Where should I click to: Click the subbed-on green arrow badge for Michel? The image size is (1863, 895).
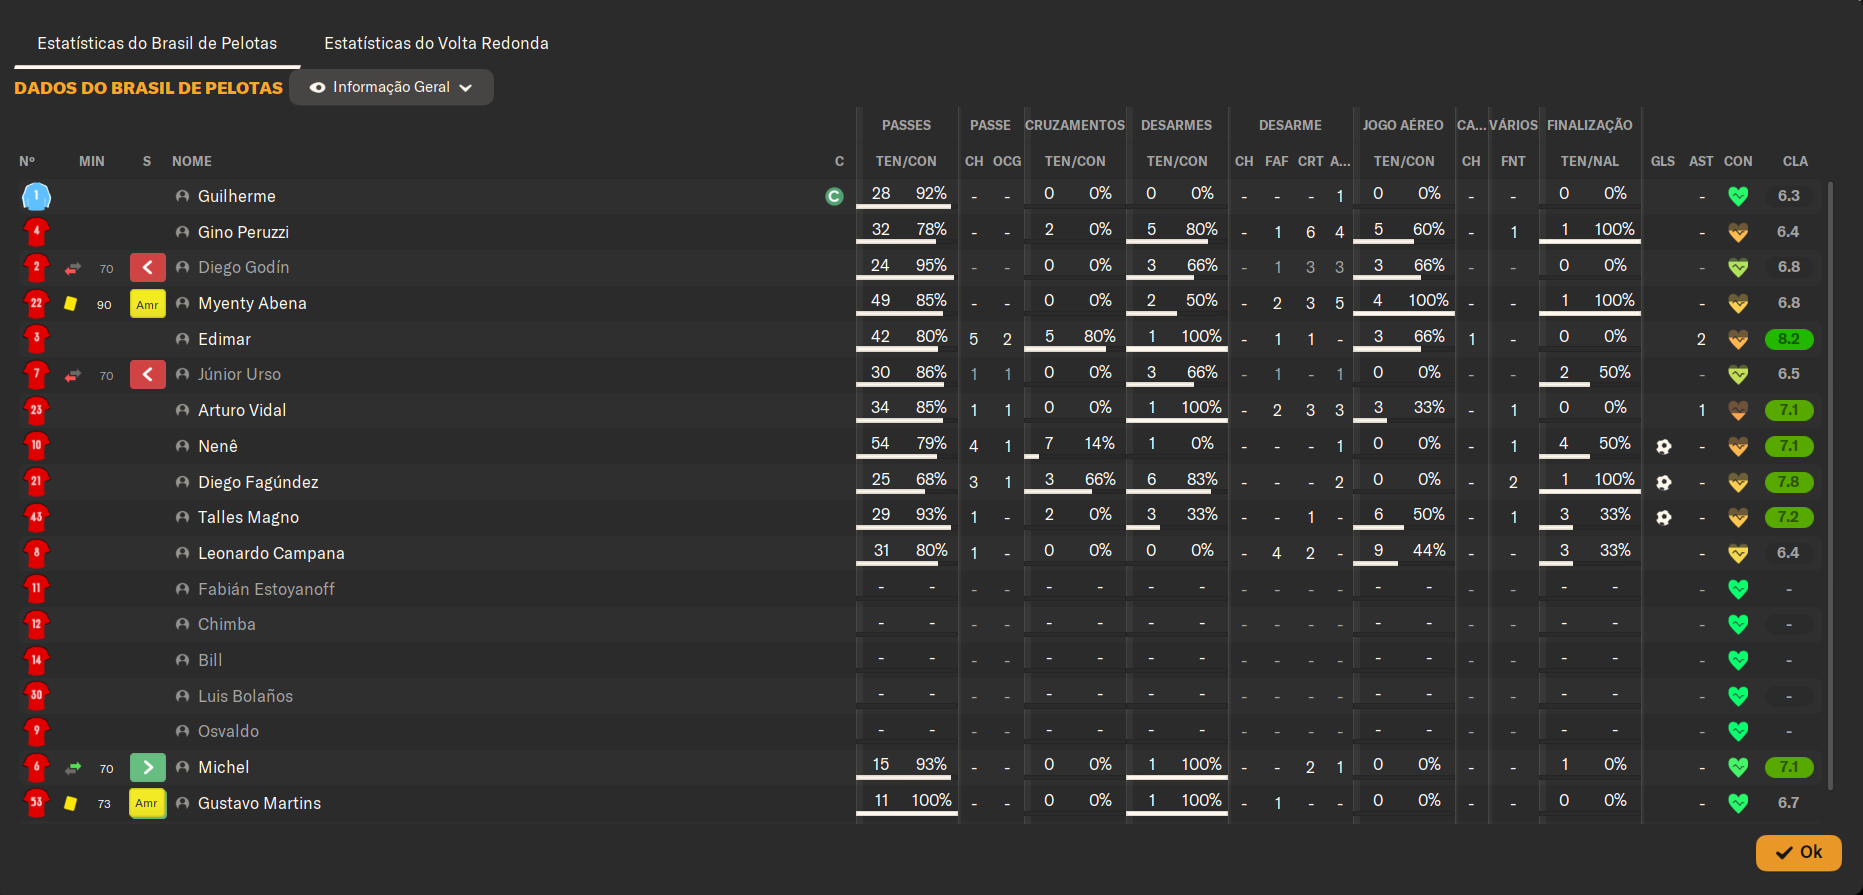[148, 767]
